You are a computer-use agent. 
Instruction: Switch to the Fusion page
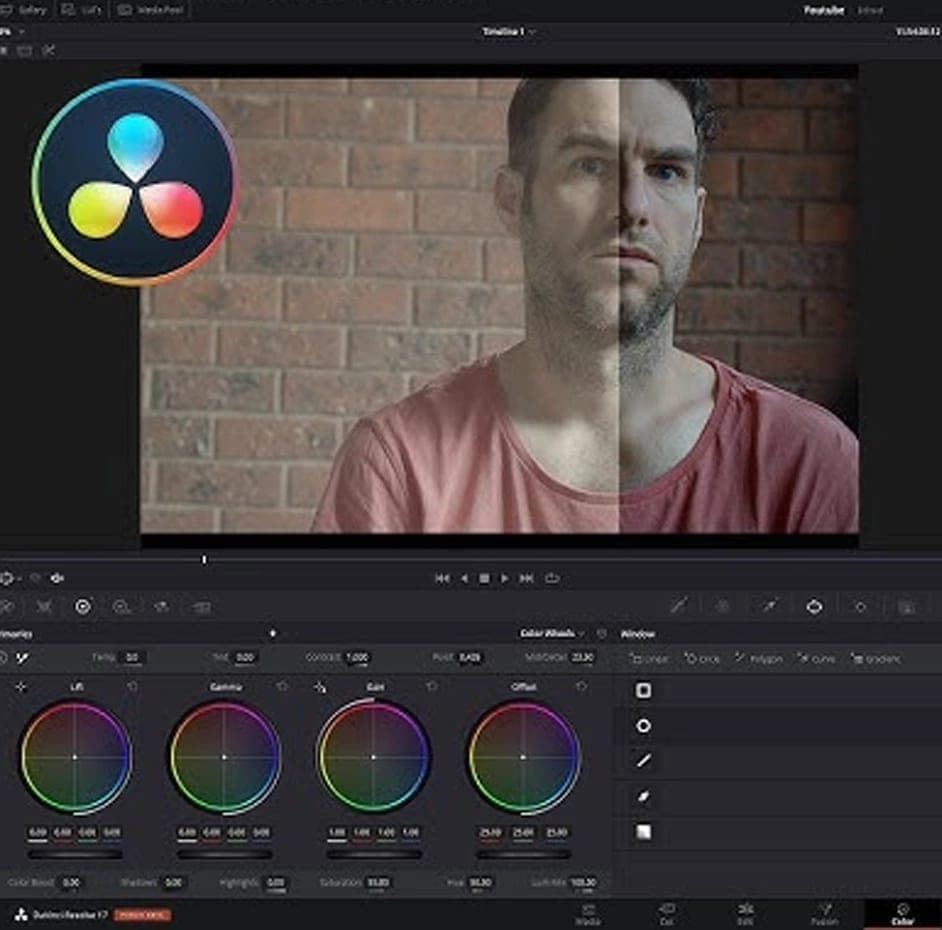pyautogui.click(x=824, y=914)
